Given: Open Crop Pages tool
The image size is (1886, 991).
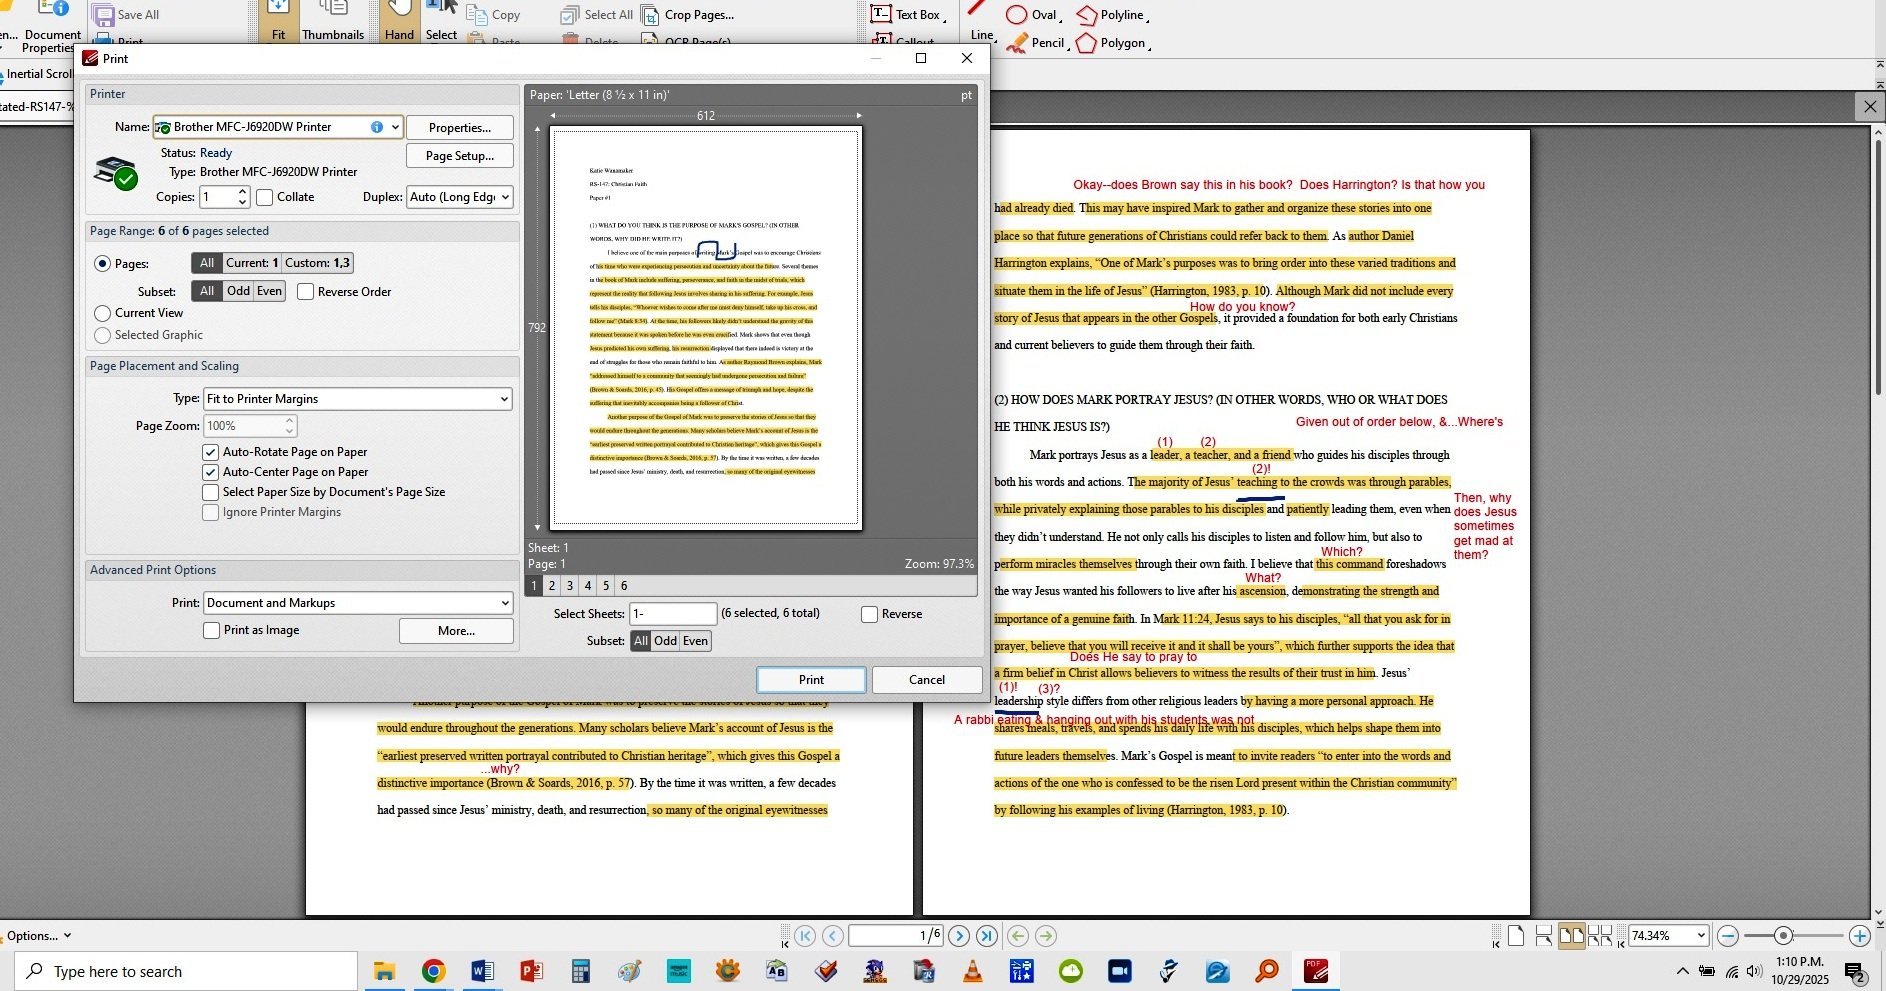Looking at the screenshot, I should [x=688, y=15].
